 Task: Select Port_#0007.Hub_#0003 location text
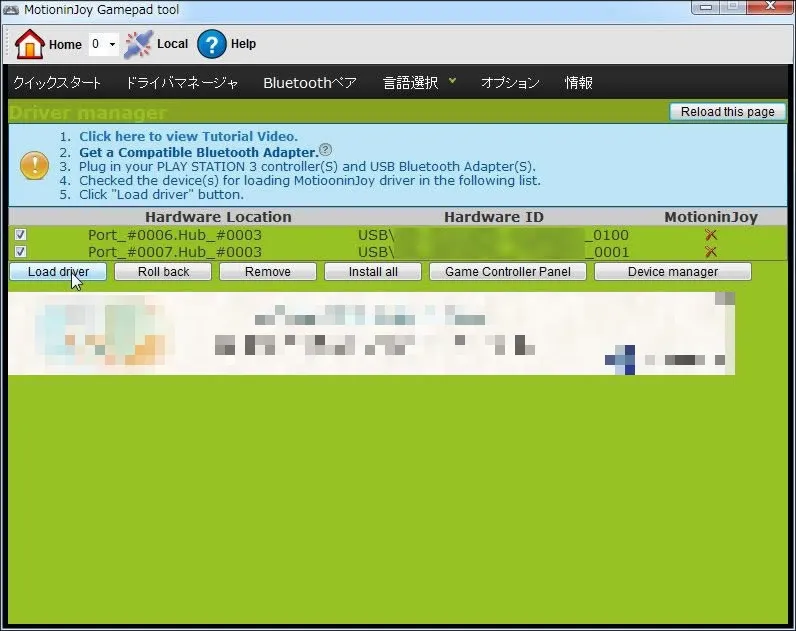(175, 252)
